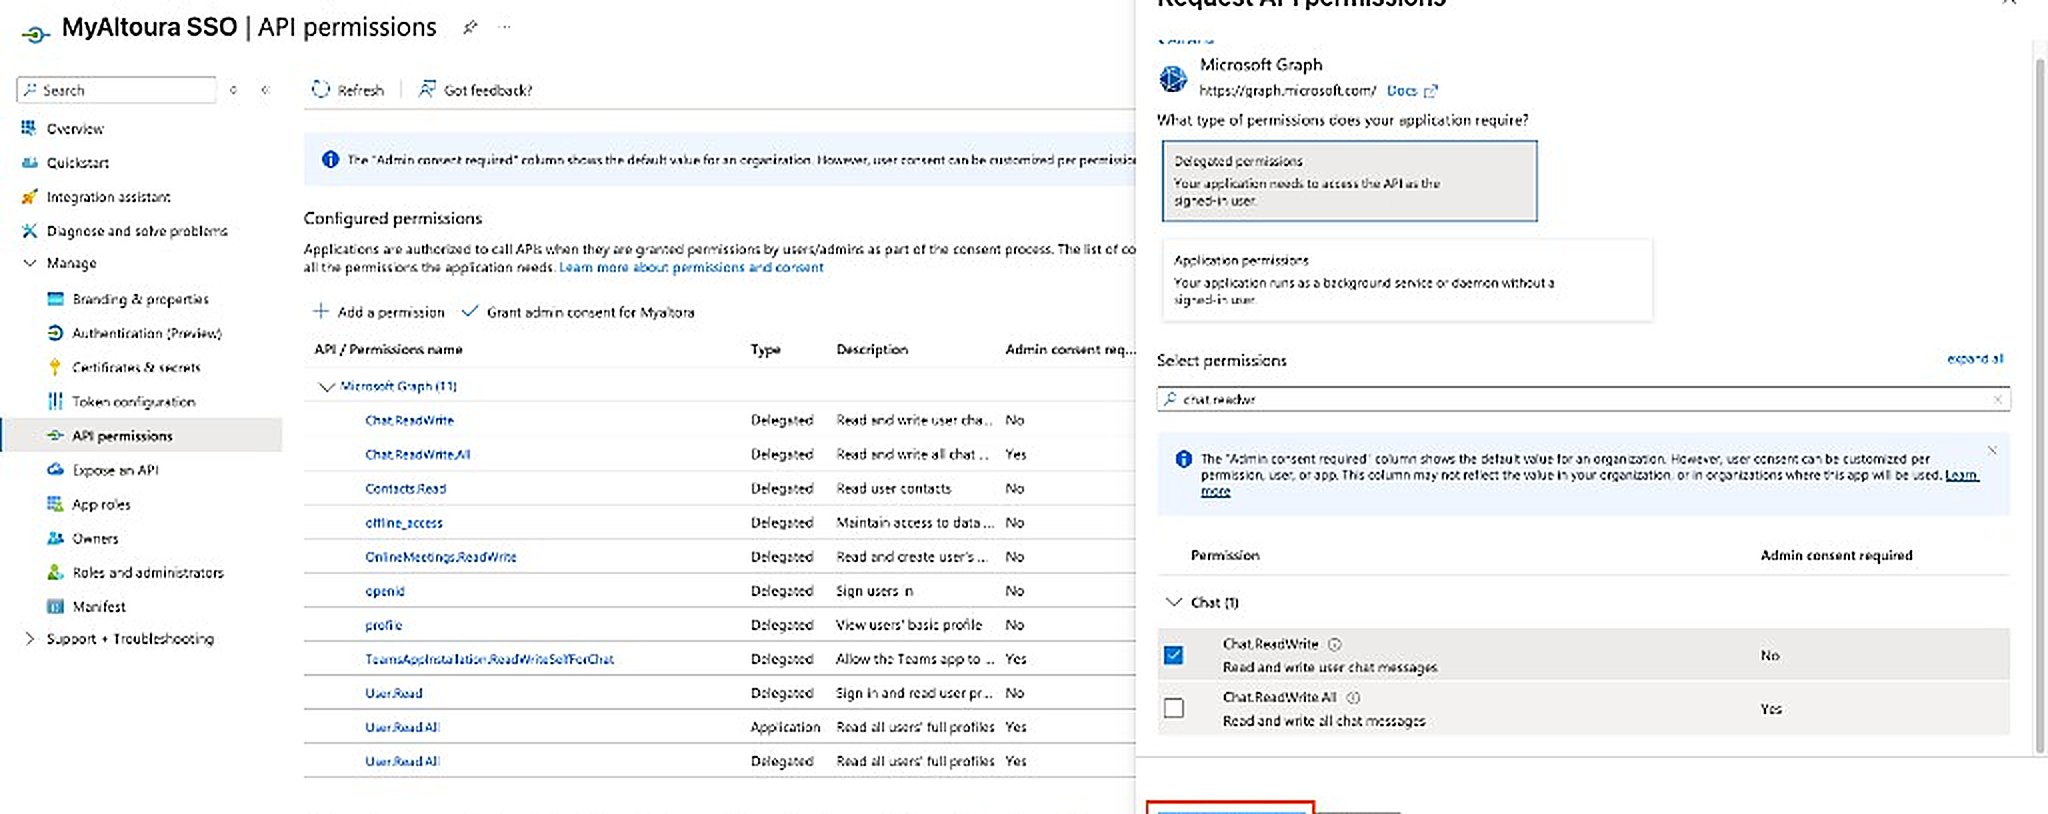Image resolution: width=2048 pixels, height=814 pixels.
Task: Click Grant admin consent for Myaltora
Action: coord(578,312)
